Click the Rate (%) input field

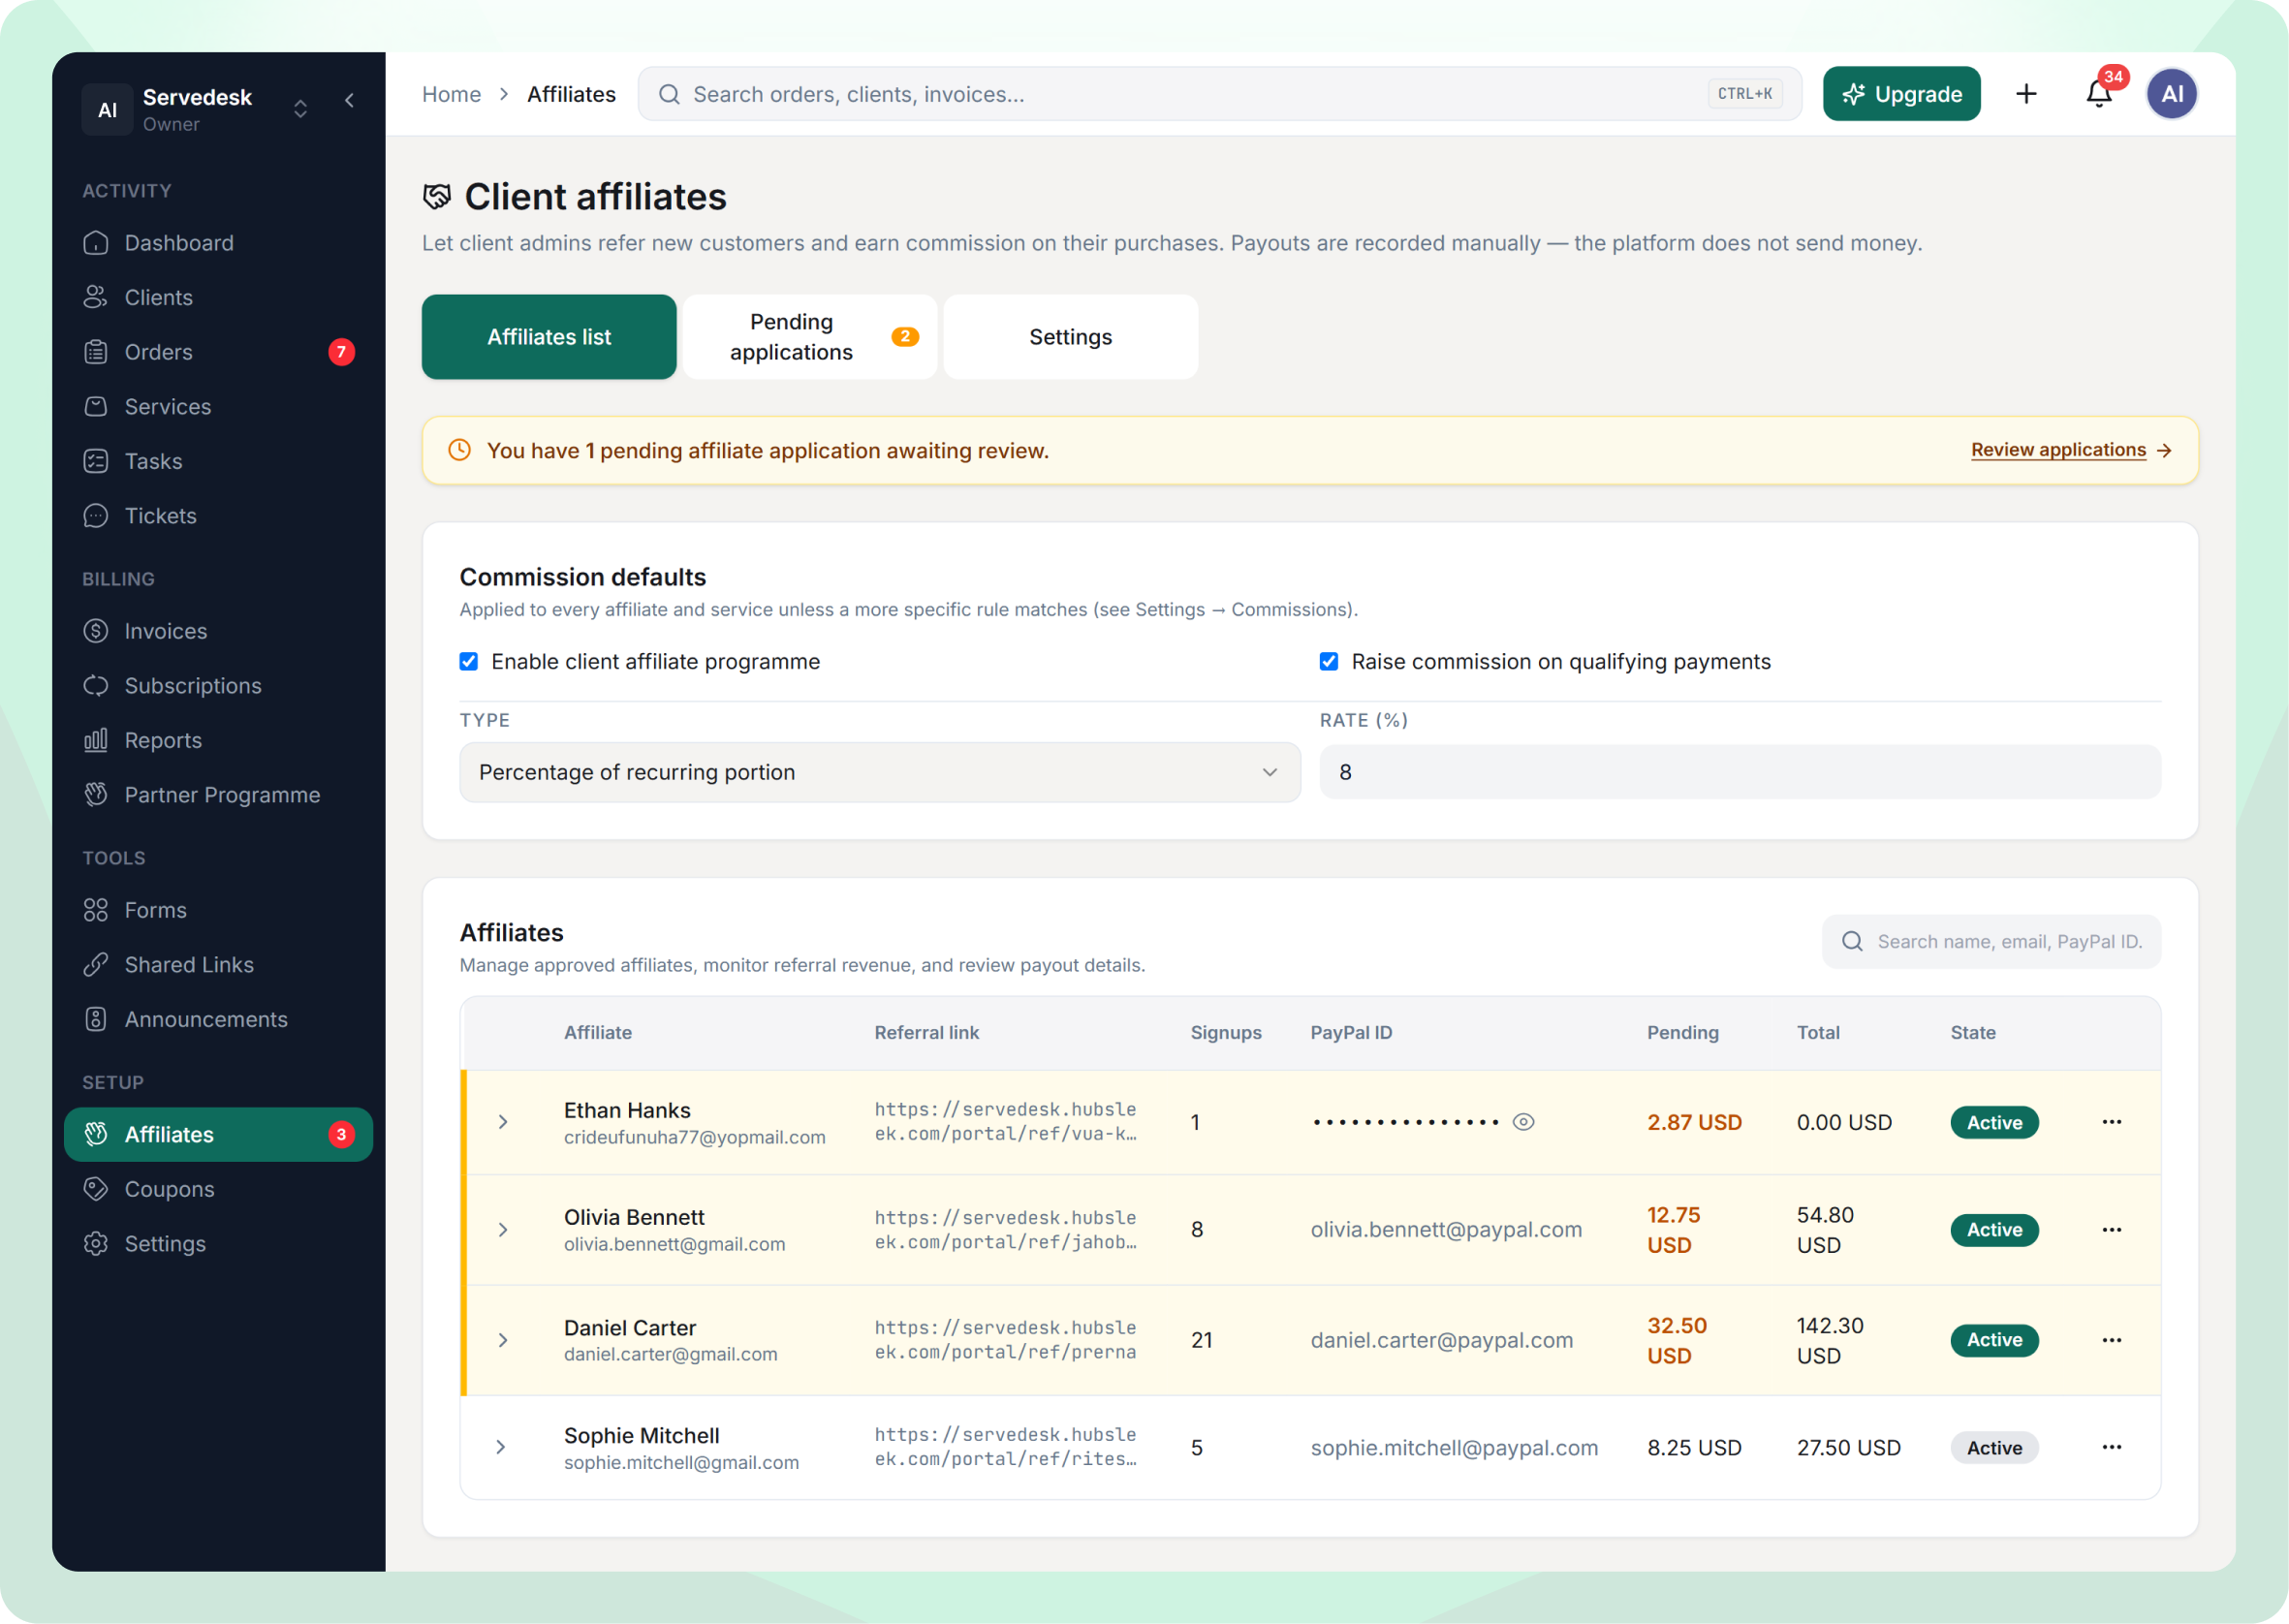click(x=1740, y=772)
